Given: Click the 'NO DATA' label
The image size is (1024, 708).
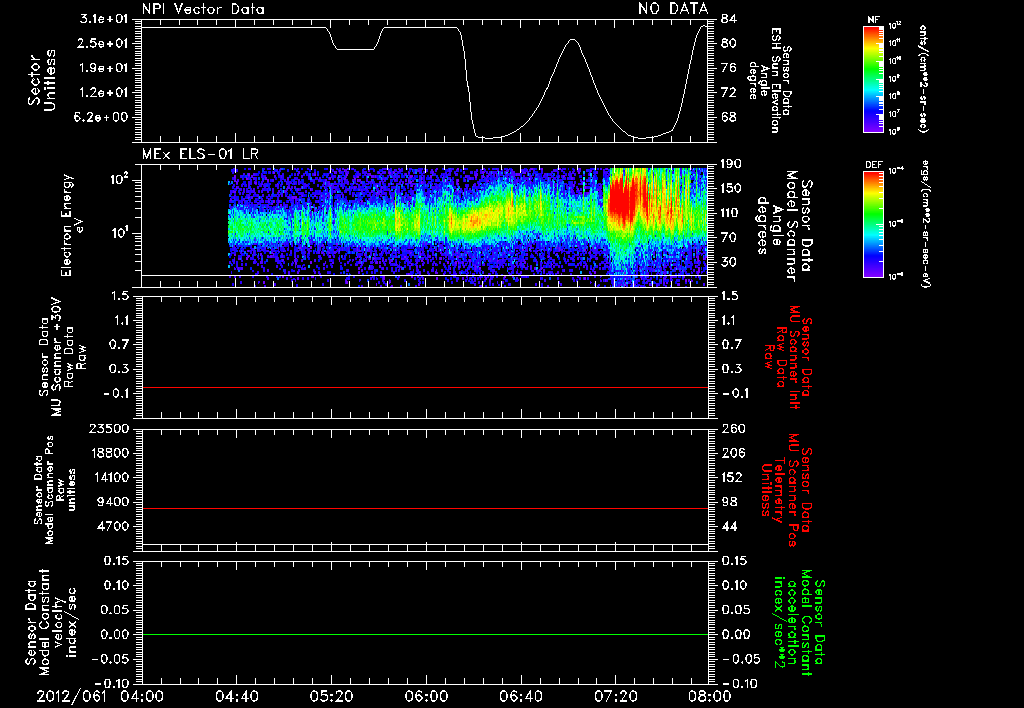Looking at the screenshot, I should click(x=673, y=9).
